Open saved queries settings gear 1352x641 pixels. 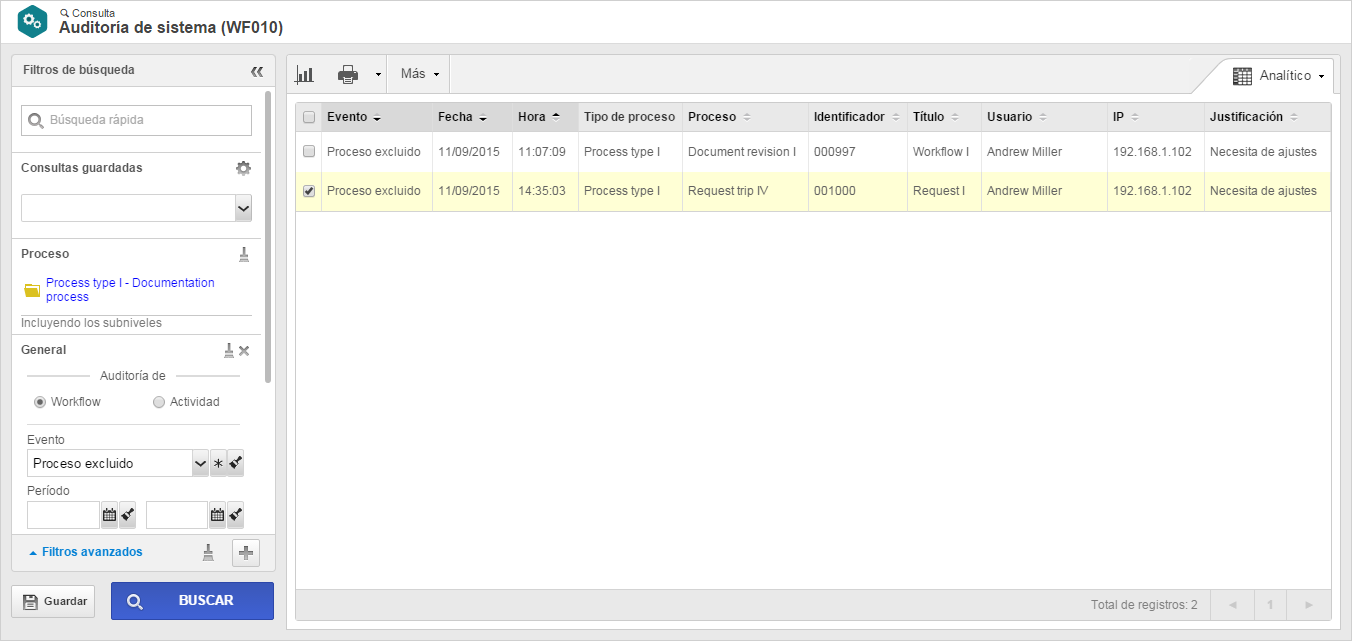coord(243,168)
